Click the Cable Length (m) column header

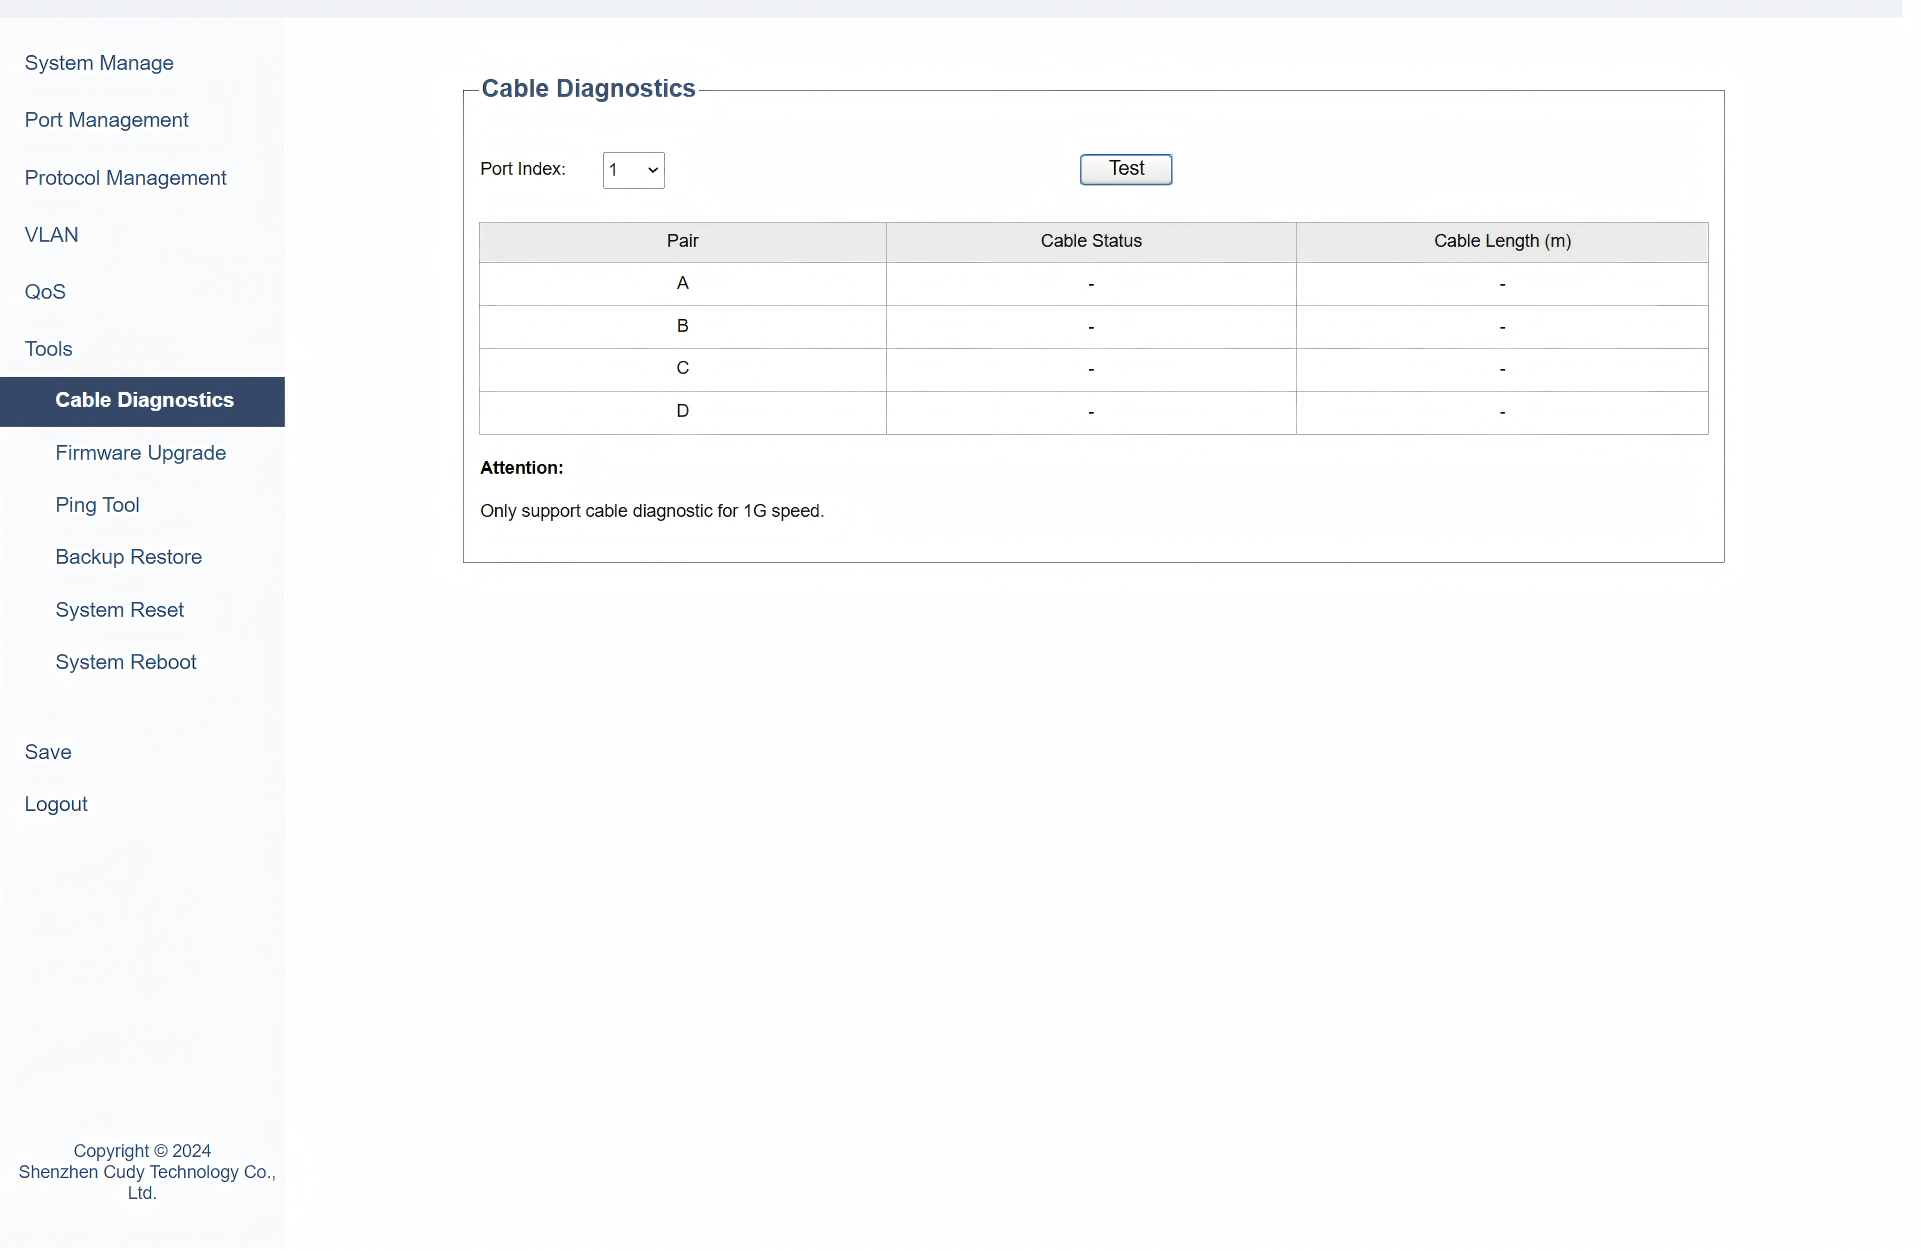click(x=1501, y=241)
